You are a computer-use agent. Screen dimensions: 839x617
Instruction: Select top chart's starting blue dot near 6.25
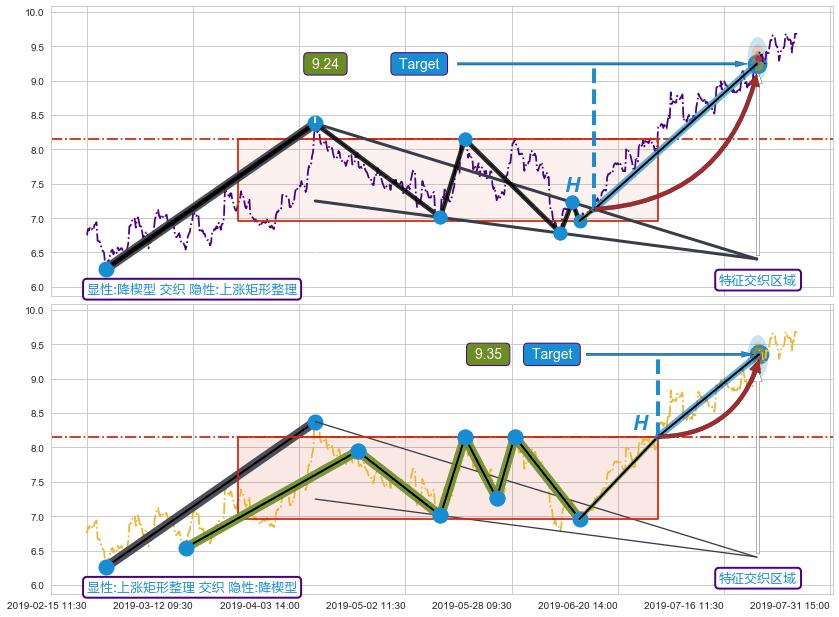106,269
